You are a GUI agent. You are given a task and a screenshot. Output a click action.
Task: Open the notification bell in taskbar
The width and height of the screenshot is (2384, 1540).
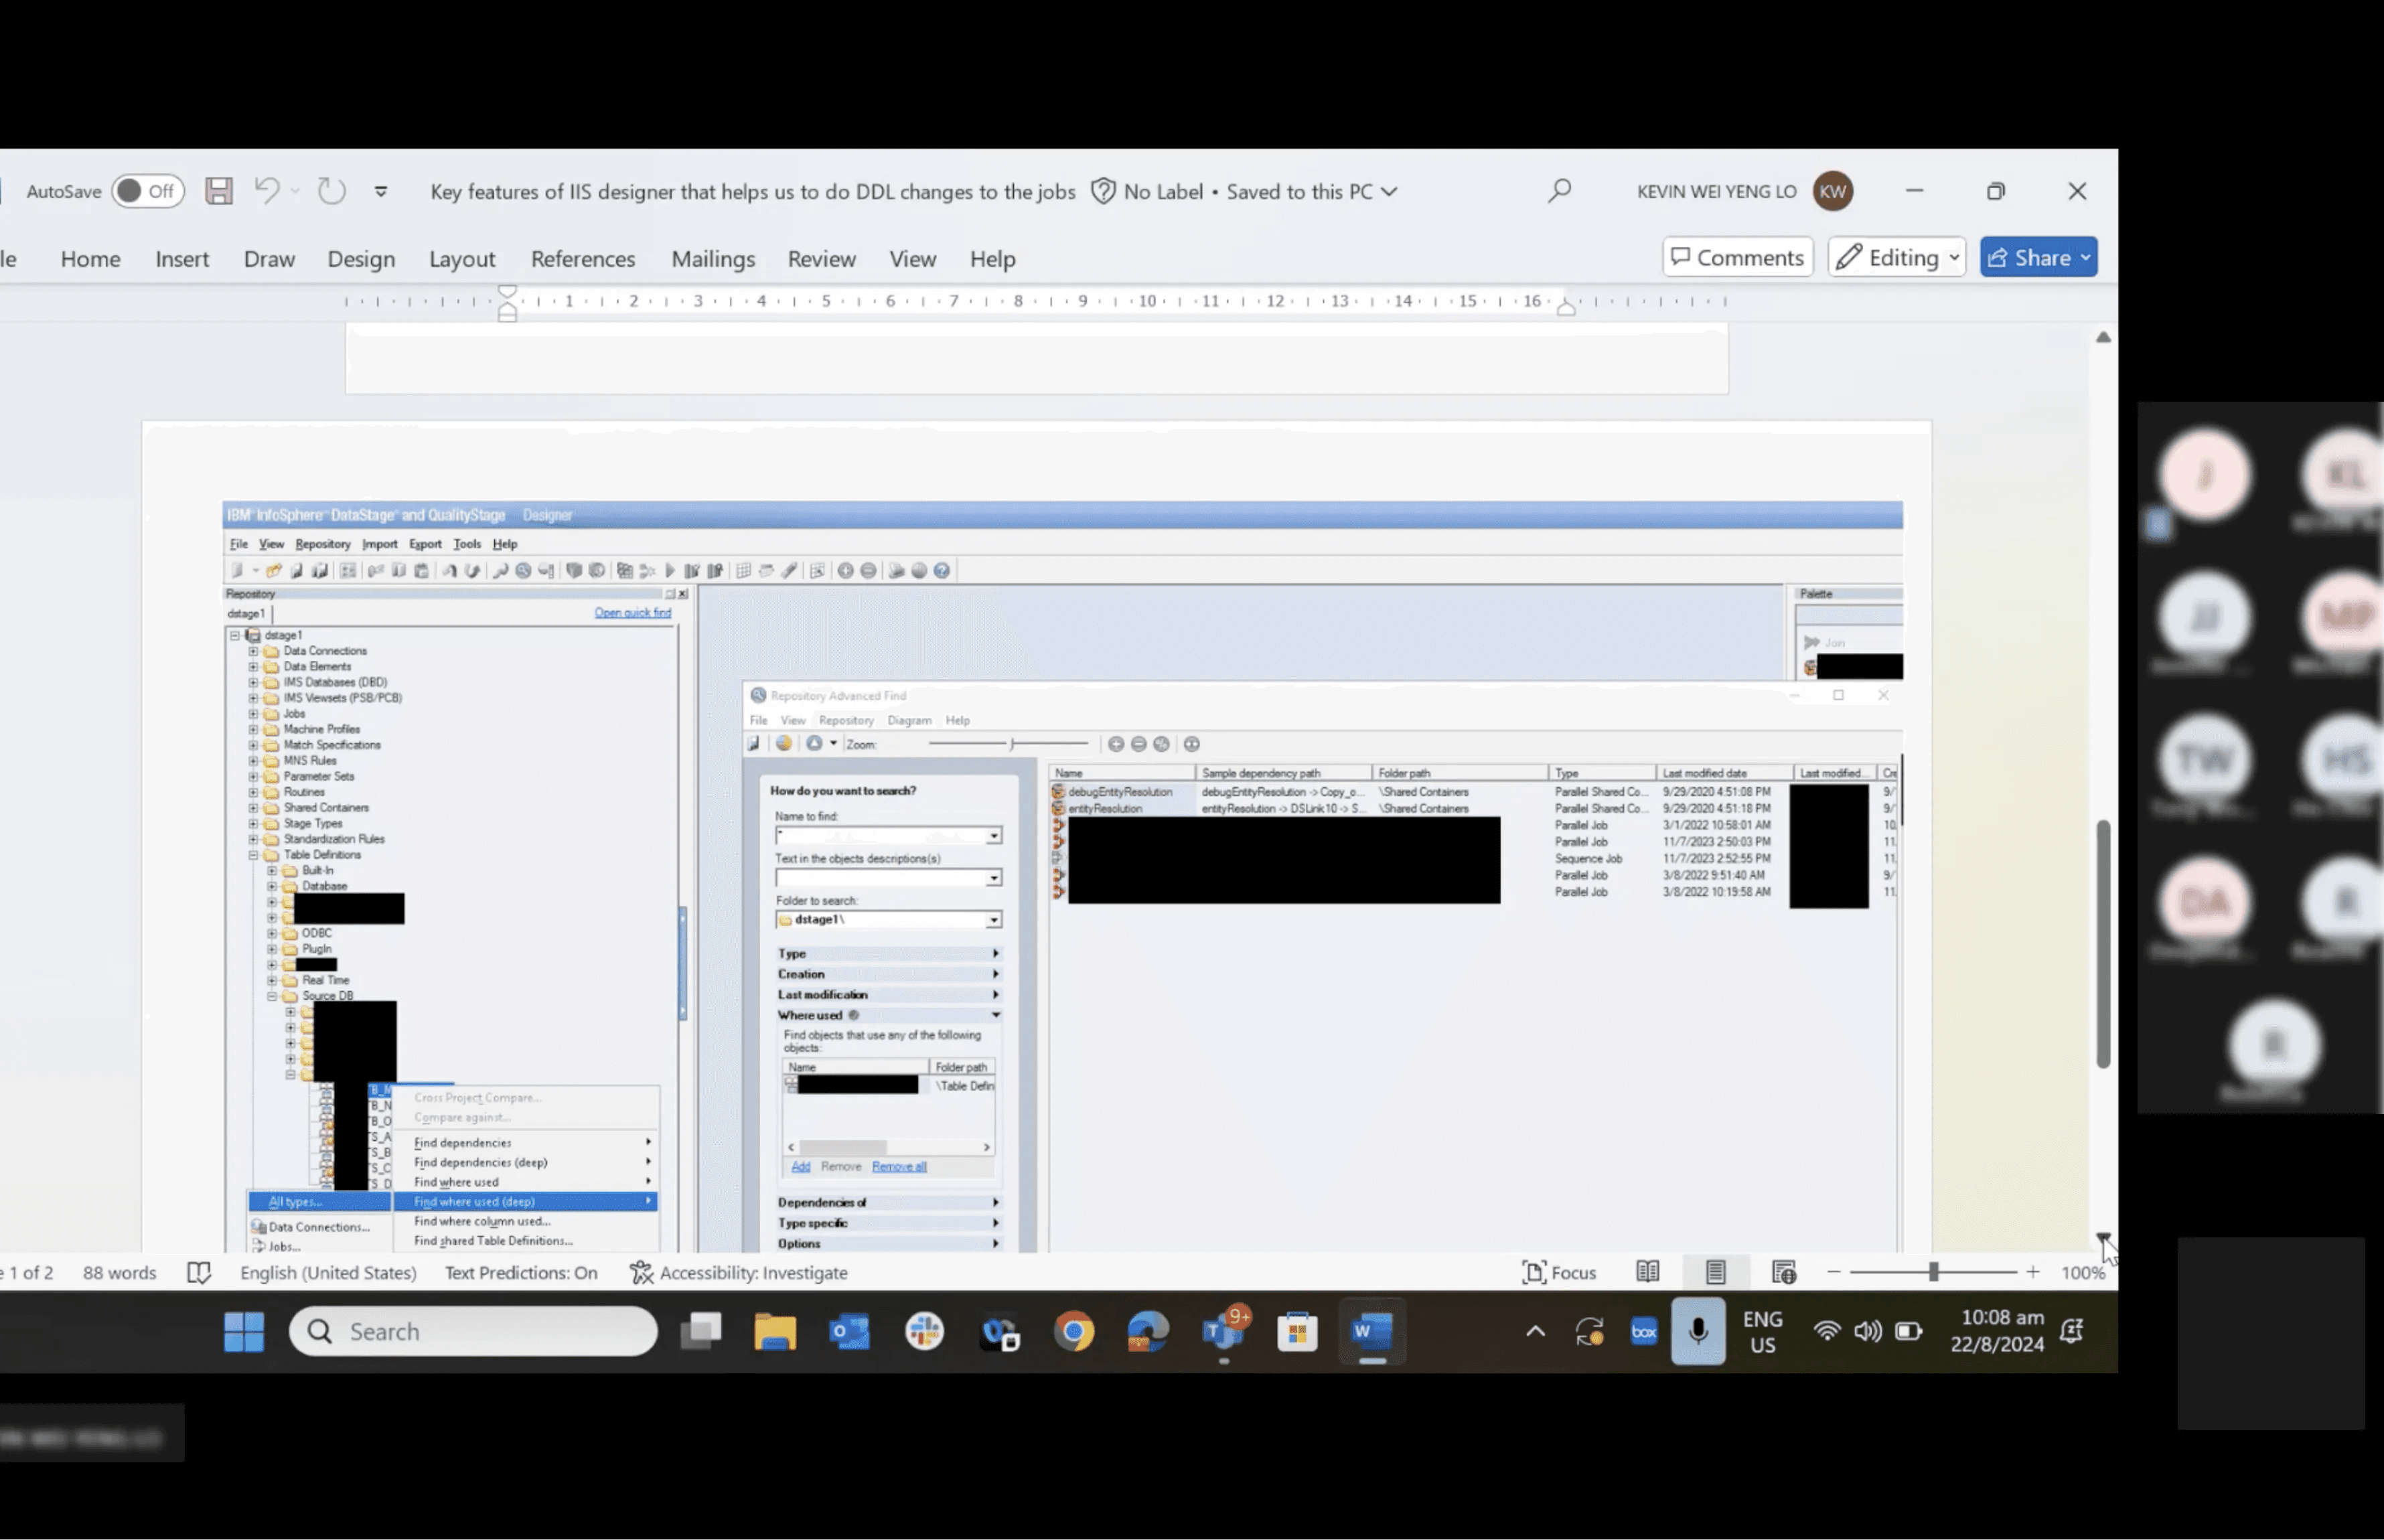[2073, 1331]
